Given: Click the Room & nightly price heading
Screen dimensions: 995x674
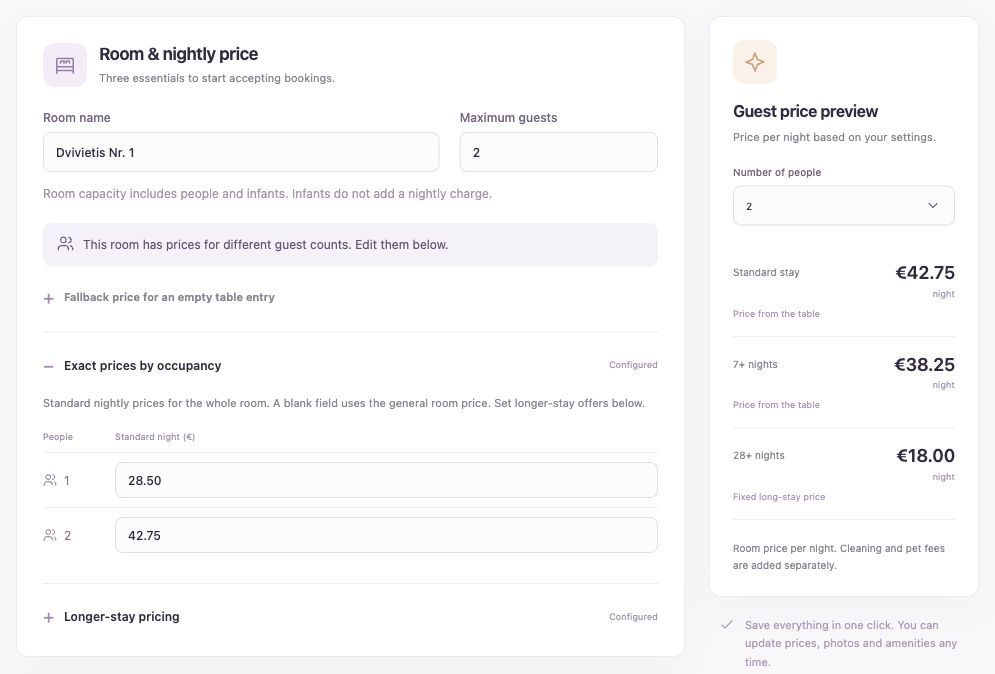Looking at the screenshot, I should (x=178, y=55).
